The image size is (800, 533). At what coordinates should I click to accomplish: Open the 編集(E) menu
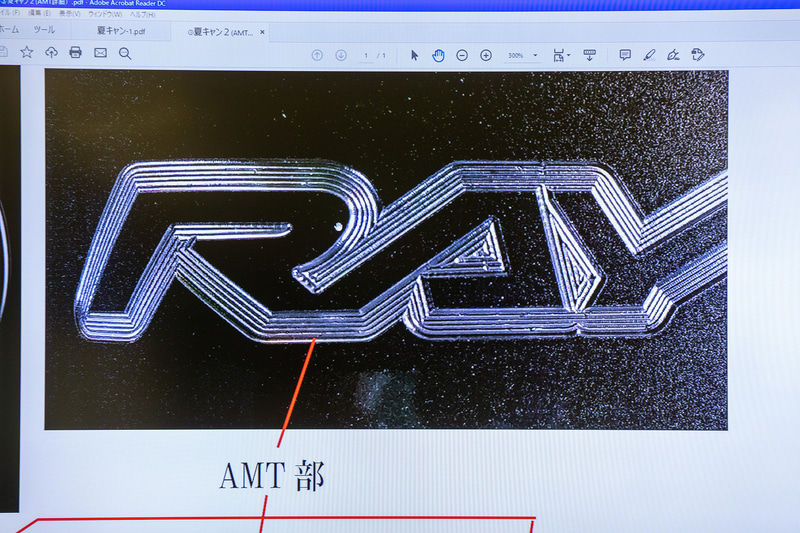[39, 13]
